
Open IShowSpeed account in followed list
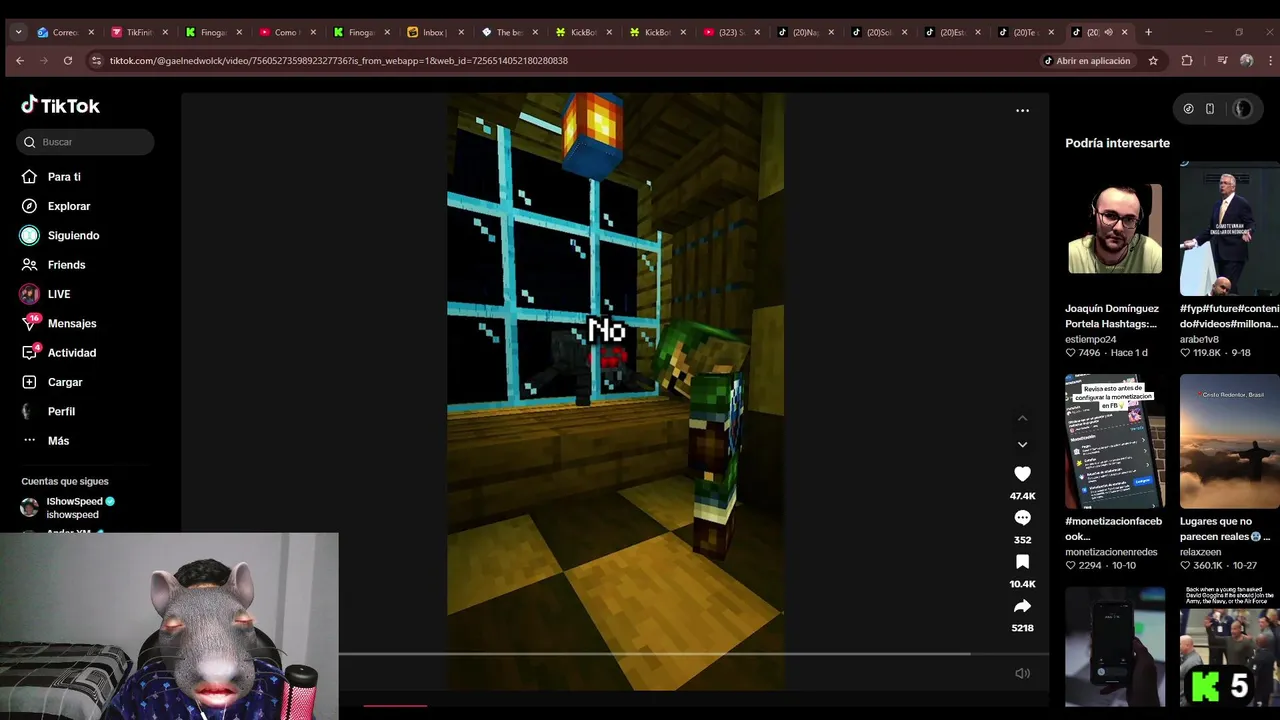[x=80, y=508]
